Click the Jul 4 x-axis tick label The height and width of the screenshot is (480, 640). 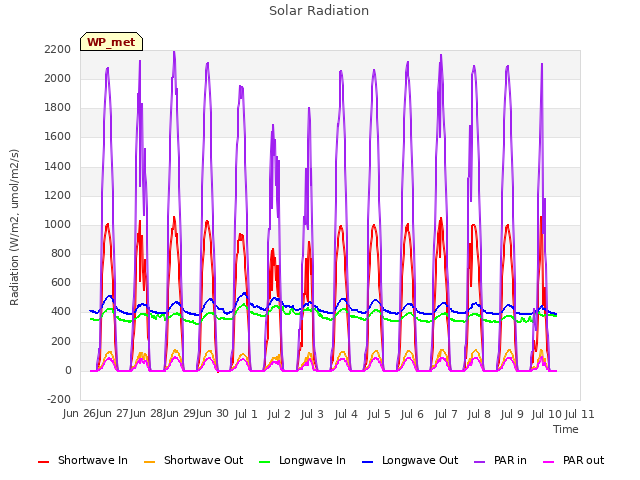[x=346, y=414]
